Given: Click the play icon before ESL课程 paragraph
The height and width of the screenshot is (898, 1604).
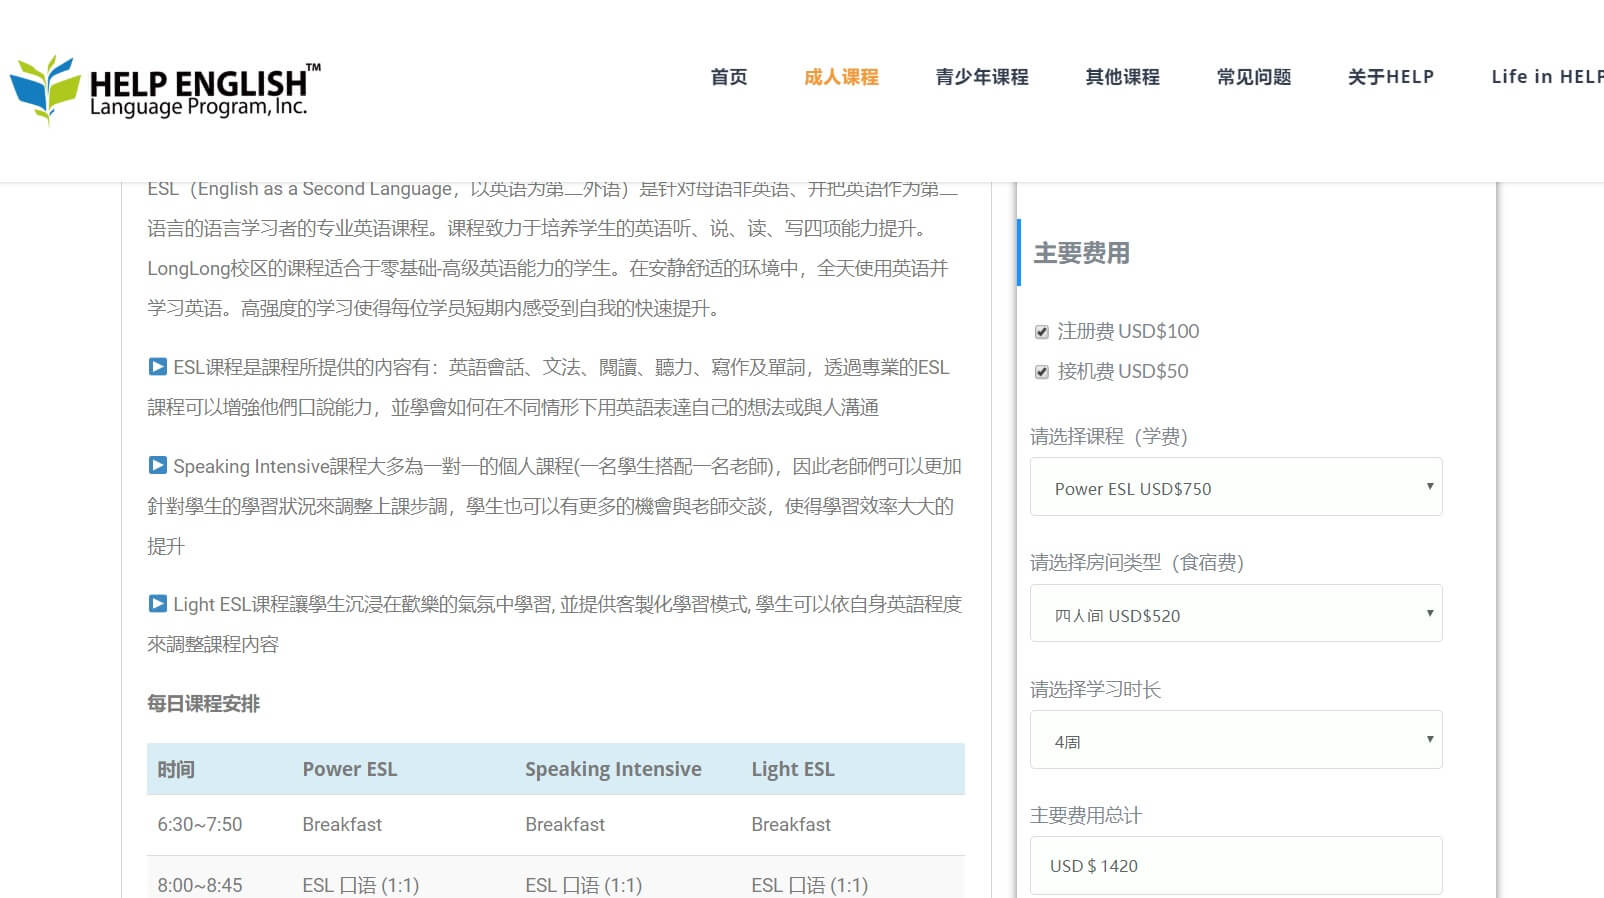Looking at the screenshot, I should click(157, 367).
